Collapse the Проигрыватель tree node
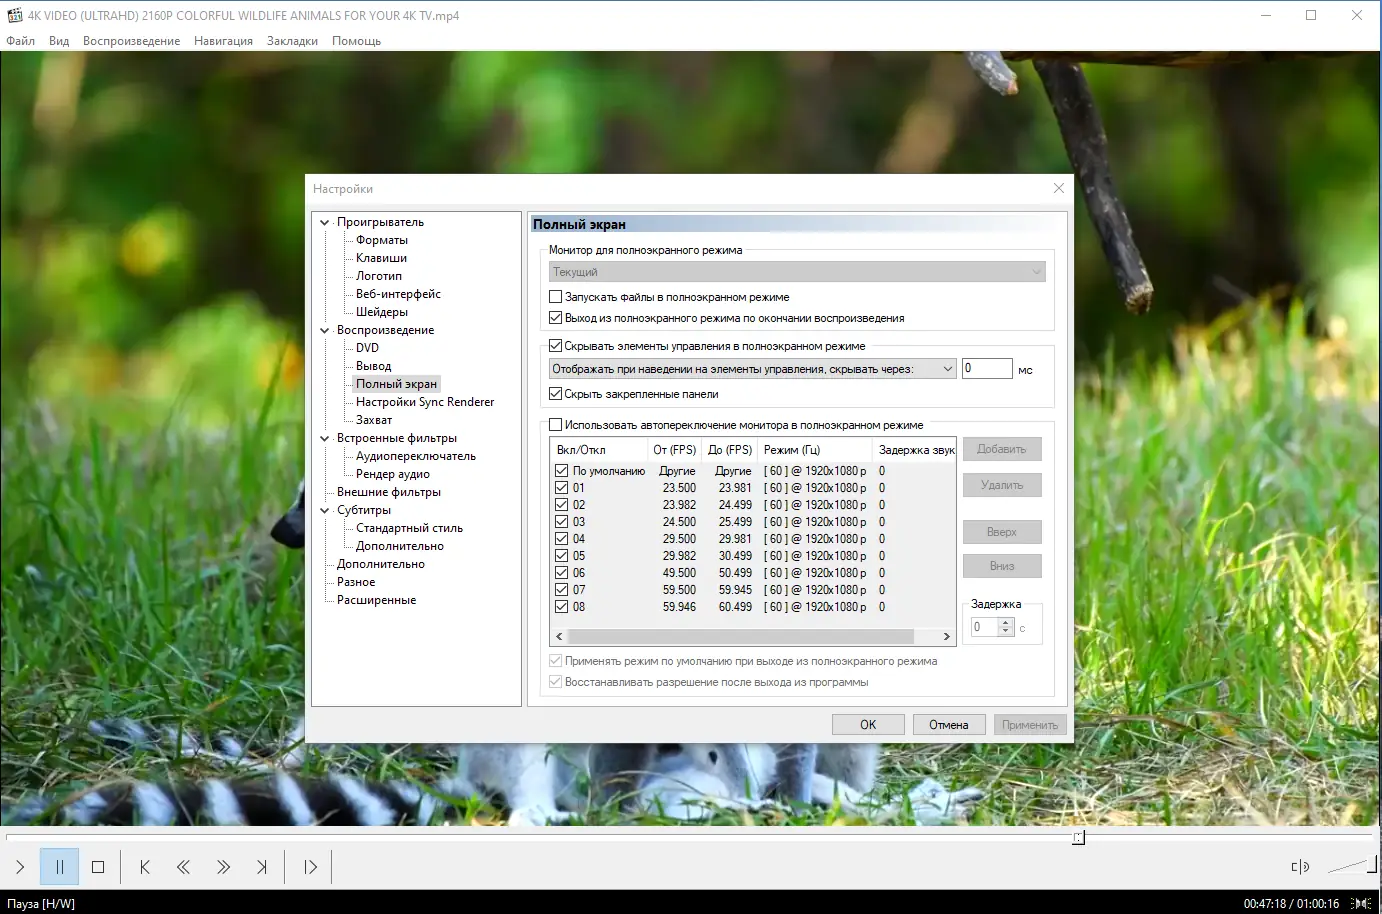The image size is (1382, 914). click(324, 222)
